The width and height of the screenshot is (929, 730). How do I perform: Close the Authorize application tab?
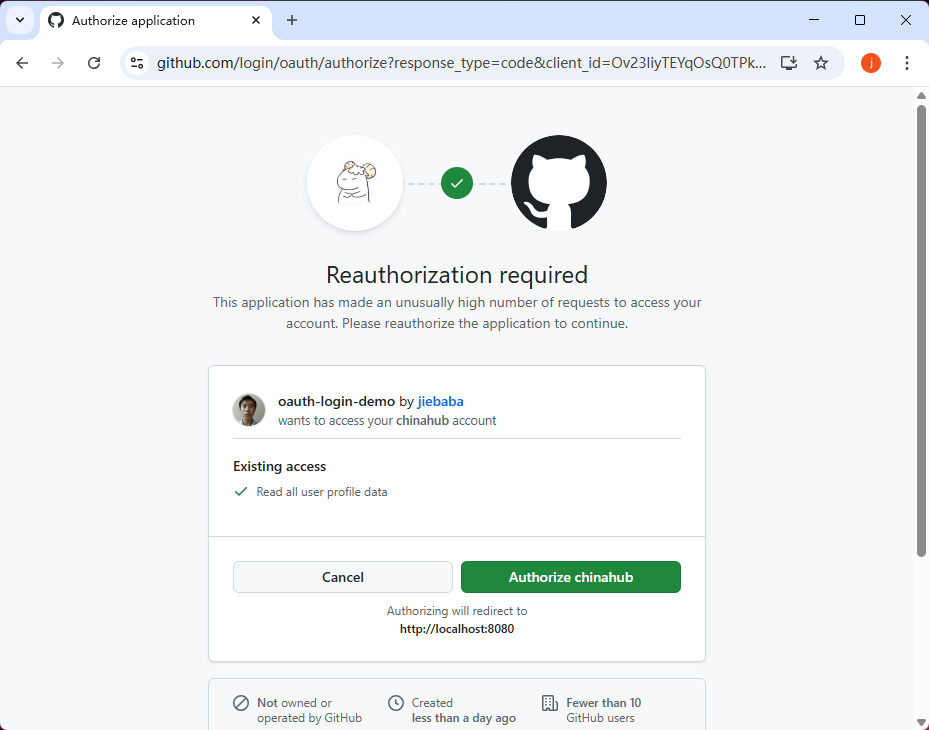point(258,20)
